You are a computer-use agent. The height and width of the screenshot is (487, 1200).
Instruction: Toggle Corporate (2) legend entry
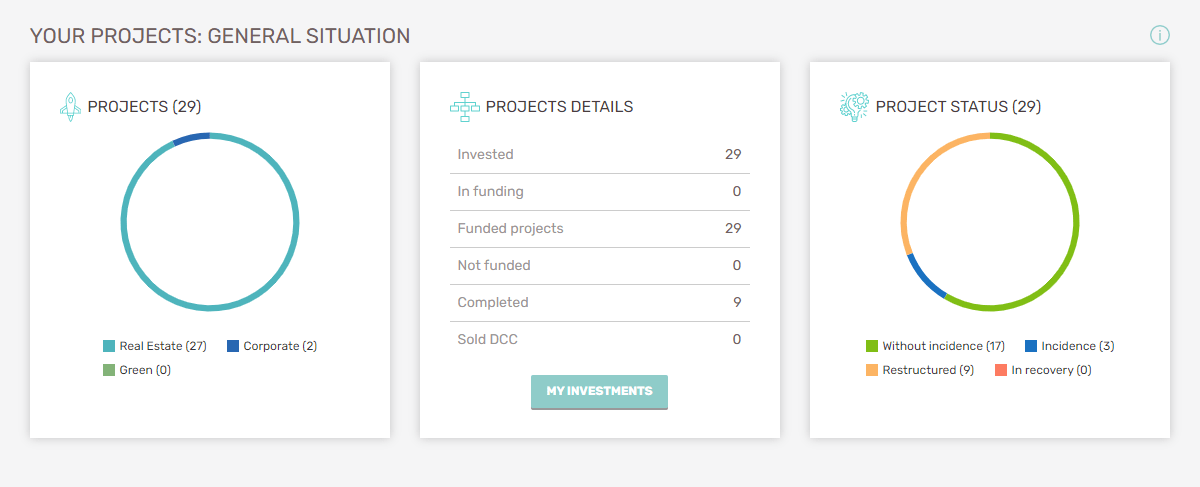click(272, 346)
